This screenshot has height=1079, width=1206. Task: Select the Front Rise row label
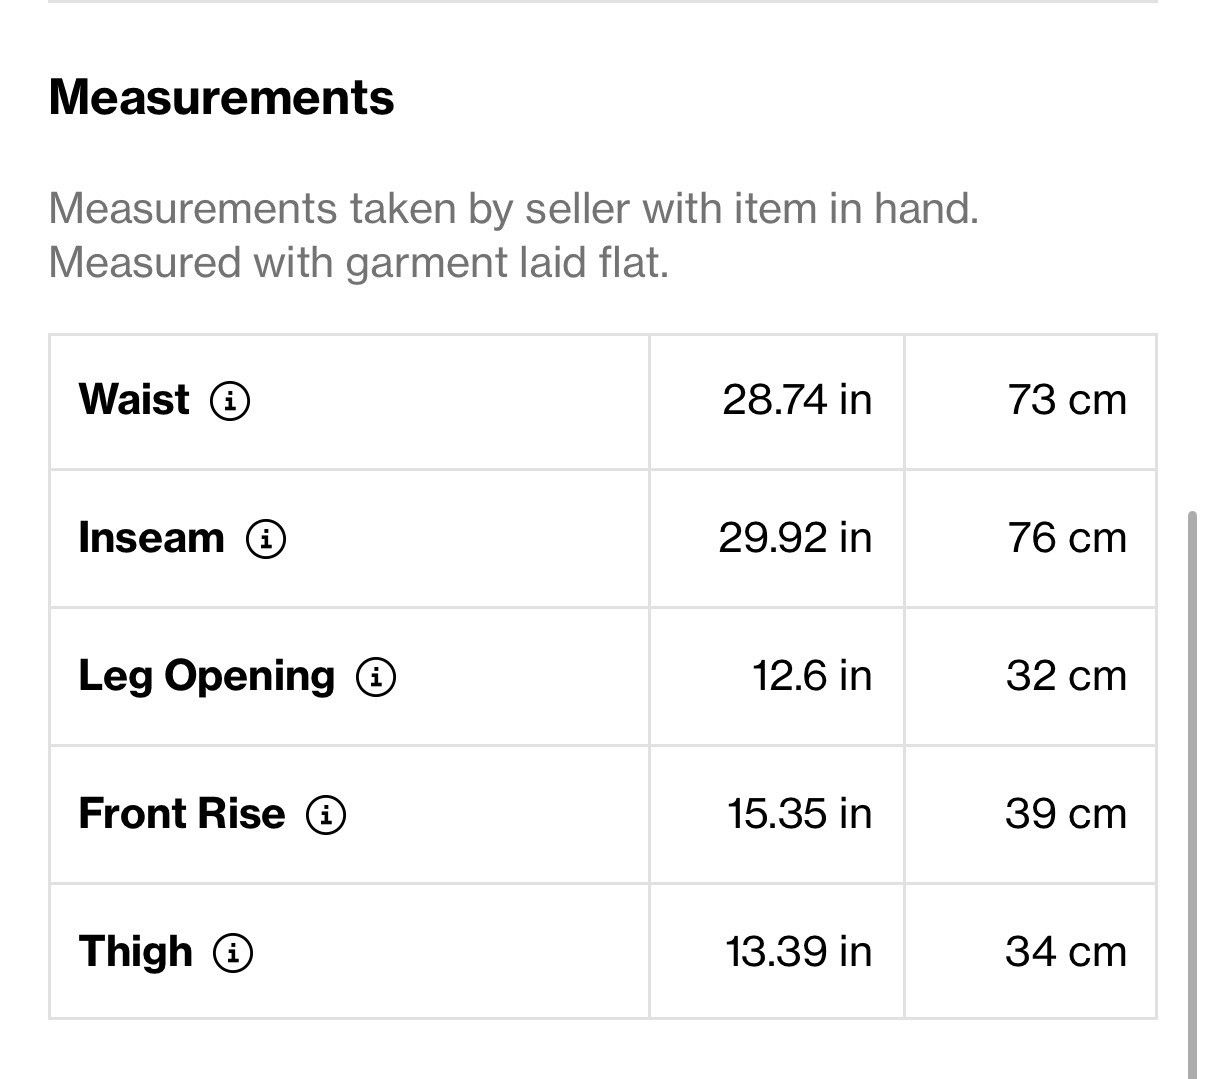(182, 813)
